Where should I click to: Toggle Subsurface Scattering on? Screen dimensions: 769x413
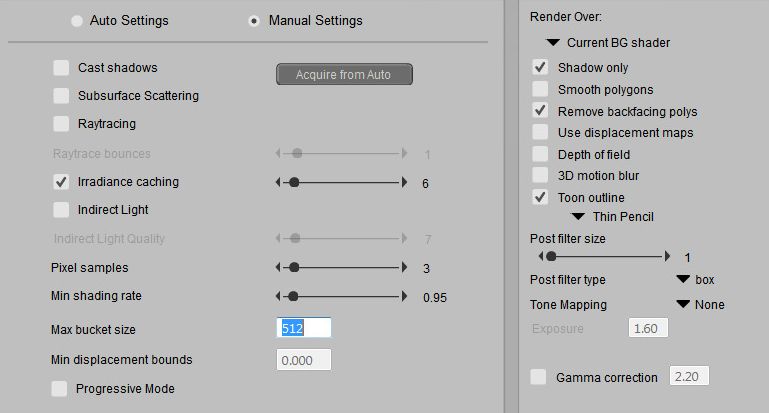click(61, 96)
